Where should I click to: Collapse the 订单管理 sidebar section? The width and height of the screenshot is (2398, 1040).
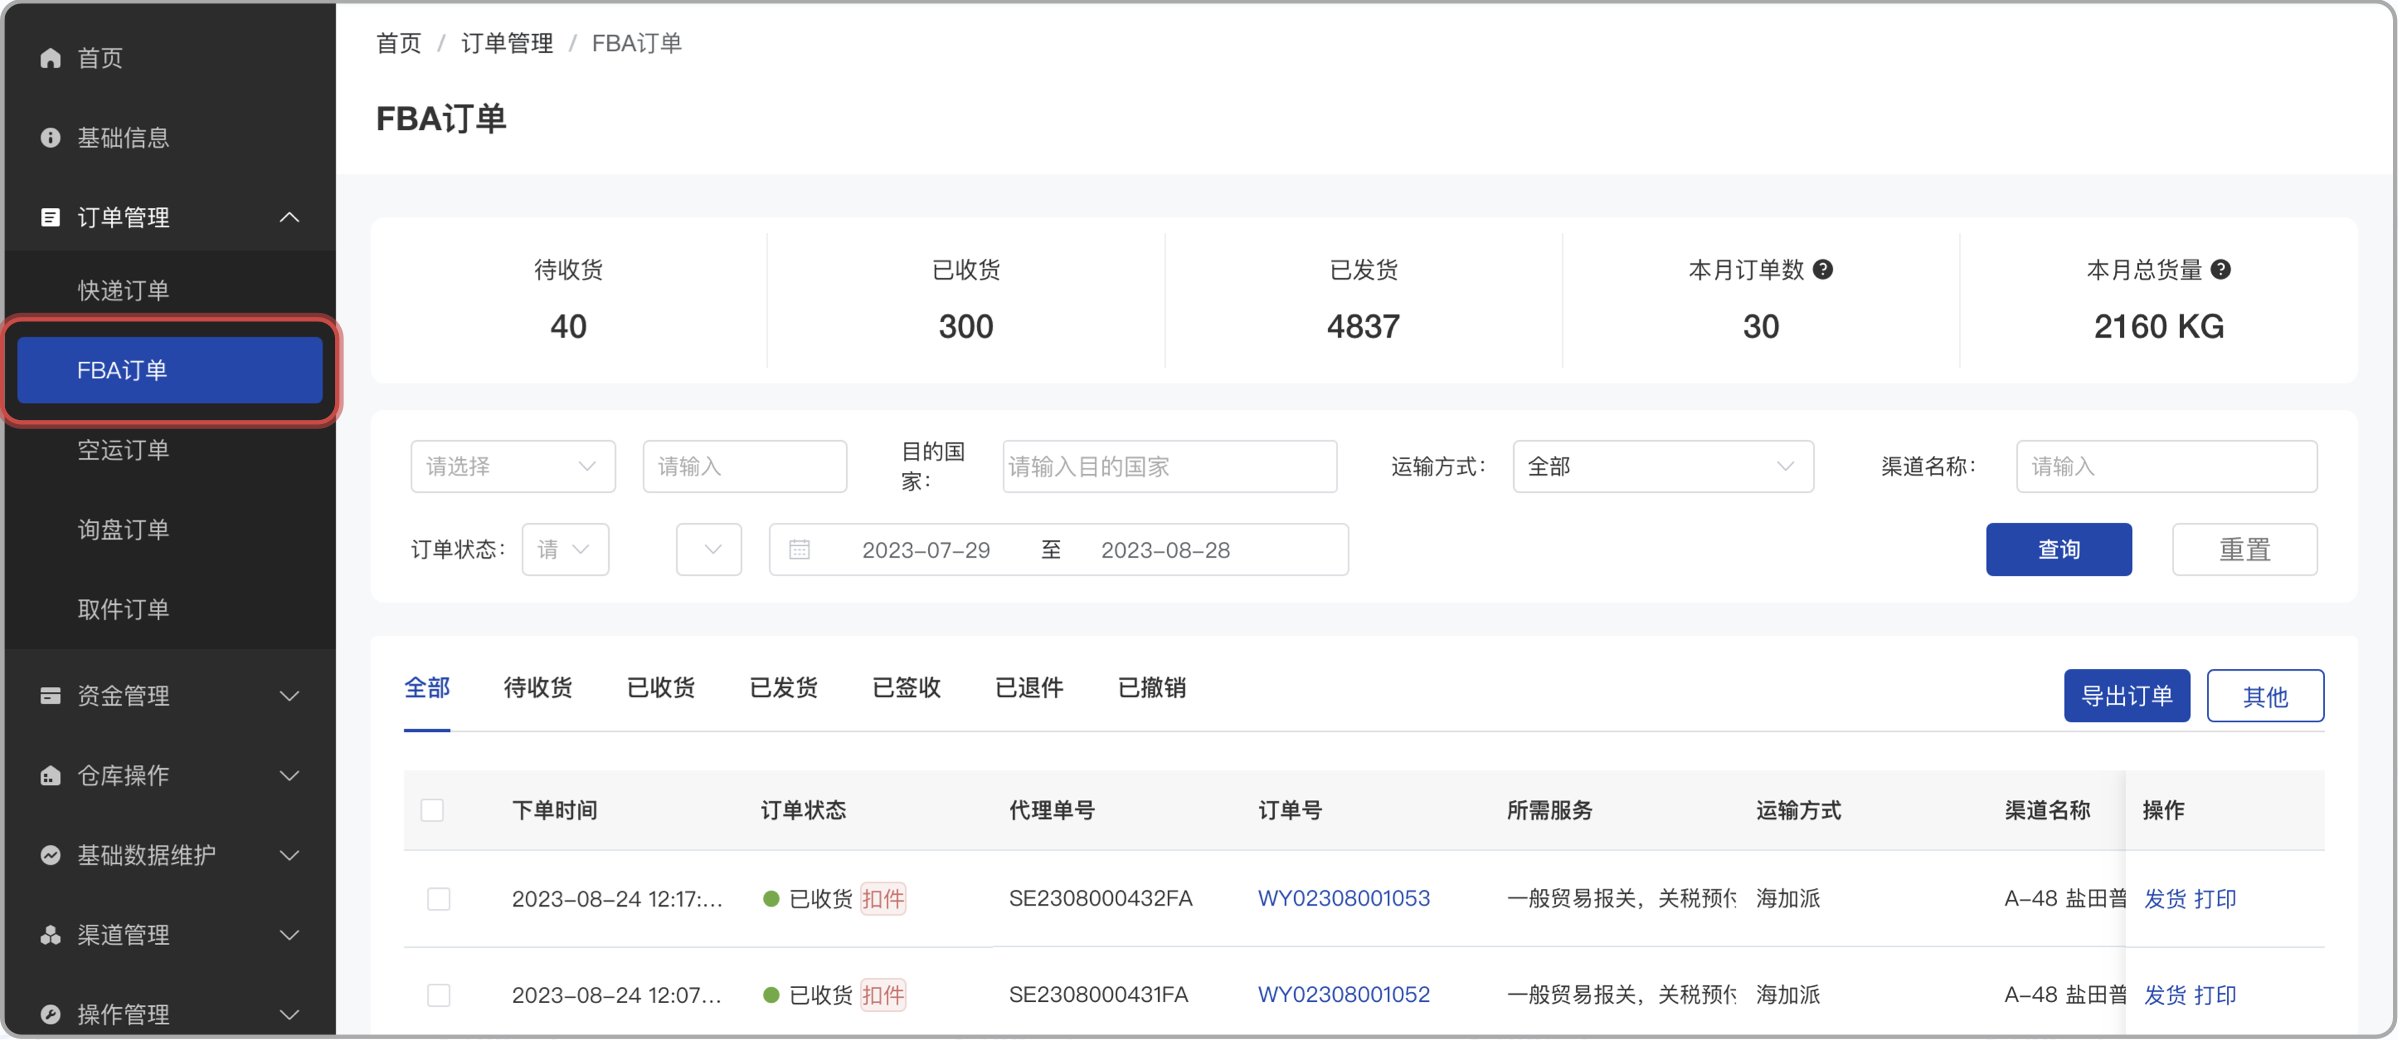click(x=289, y=217)
